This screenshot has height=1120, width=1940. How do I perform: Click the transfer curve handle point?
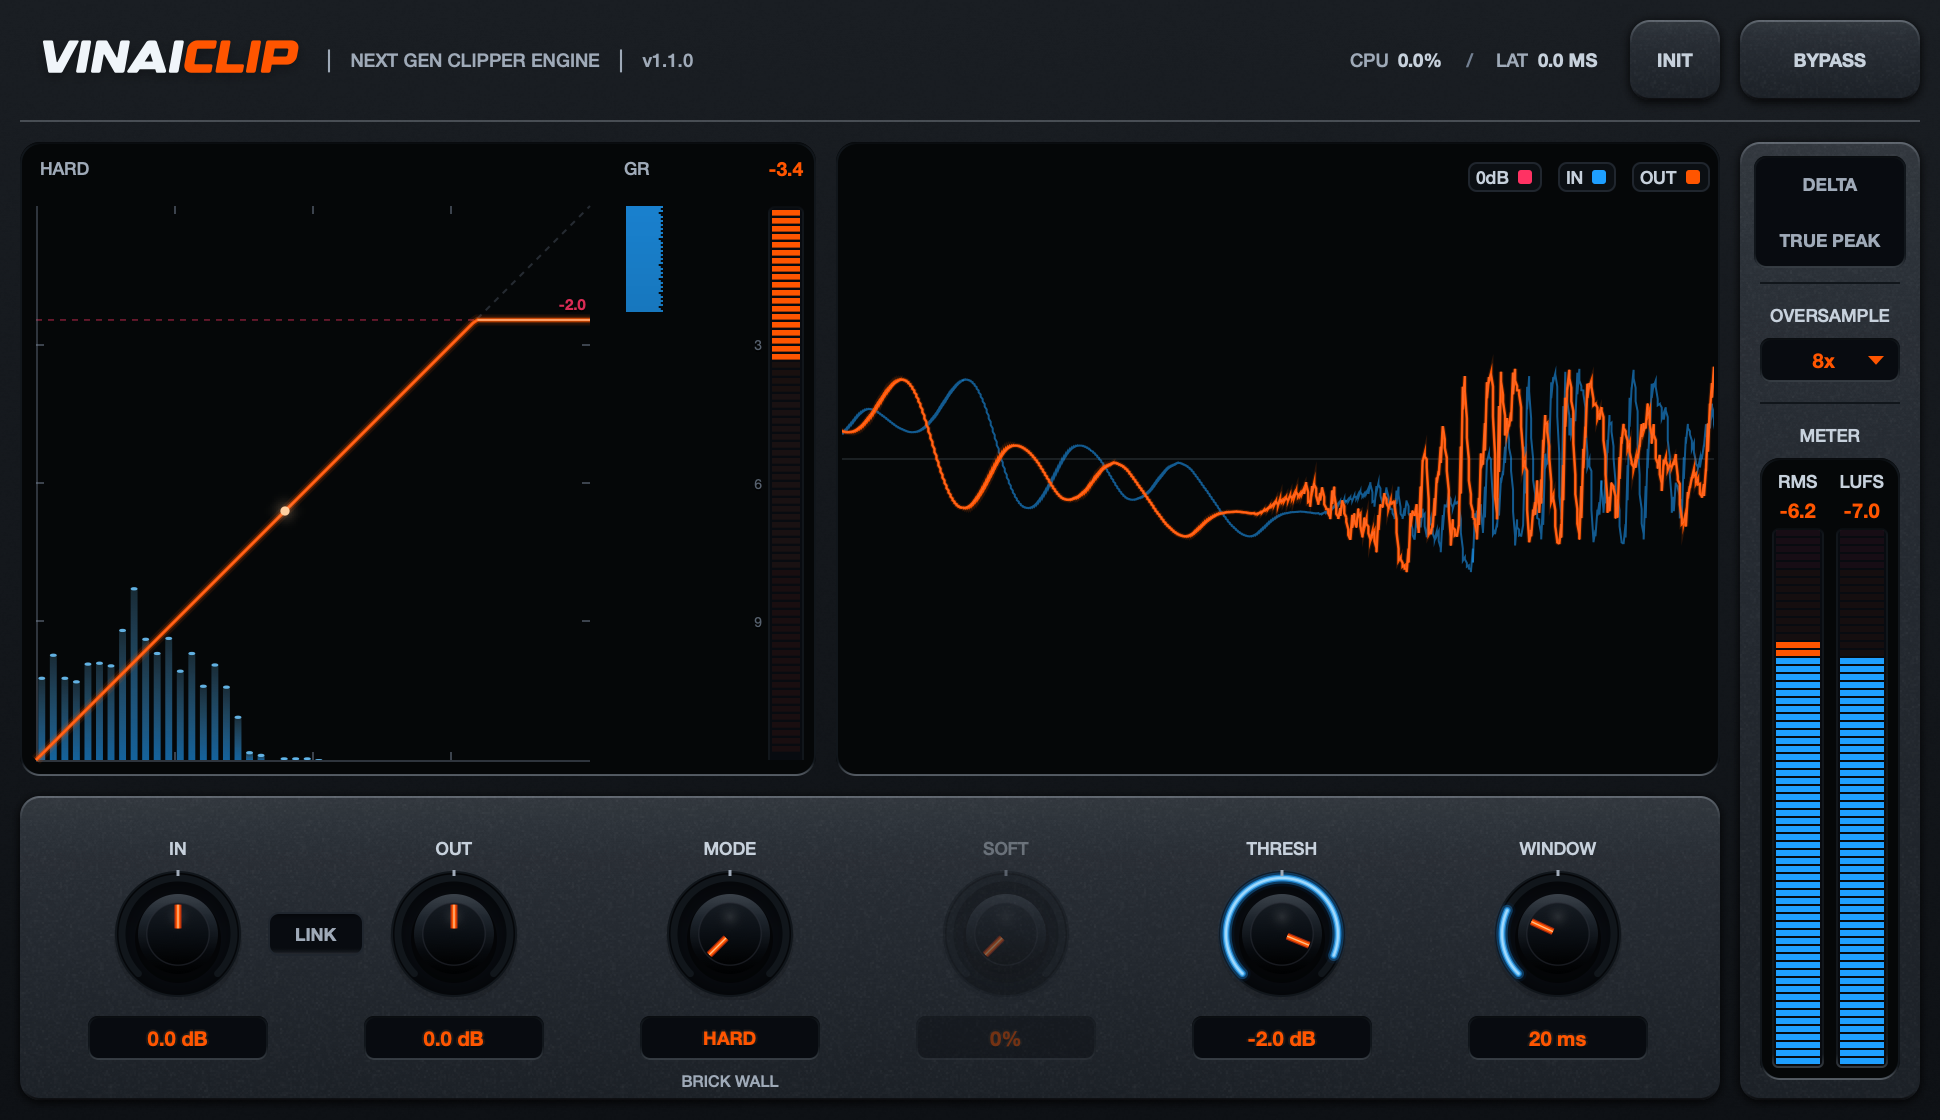[x=285, y=511]
